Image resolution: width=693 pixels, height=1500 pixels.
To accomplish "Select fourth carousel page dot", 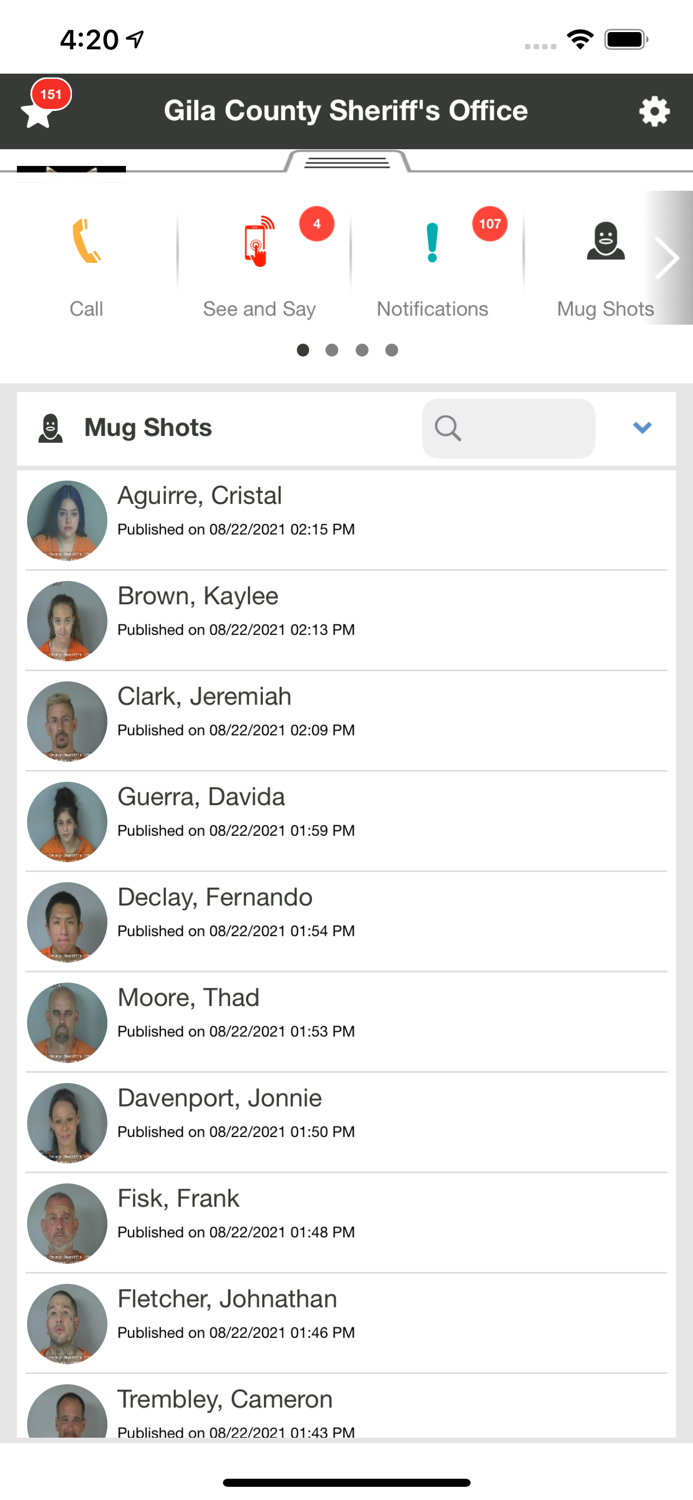I will (x=392, y=350).
